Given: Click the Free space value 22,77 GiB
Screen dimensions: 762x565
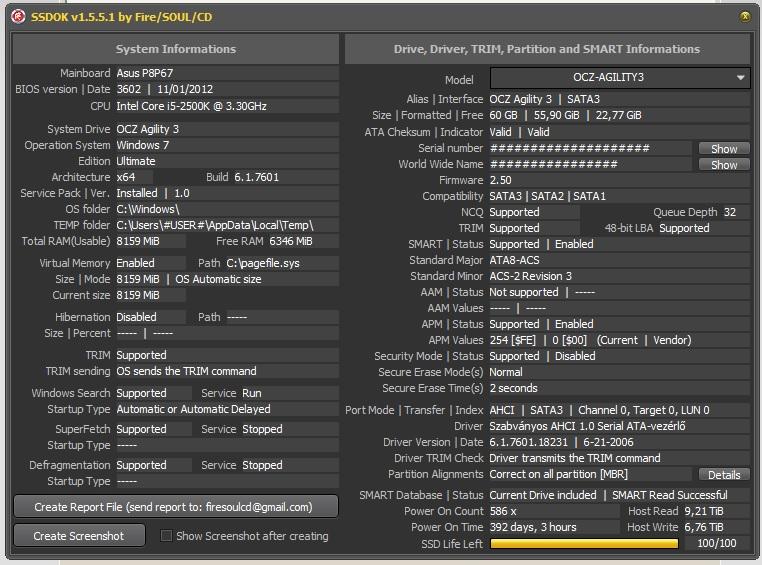Looking at the screenshot, I should 619,116.
